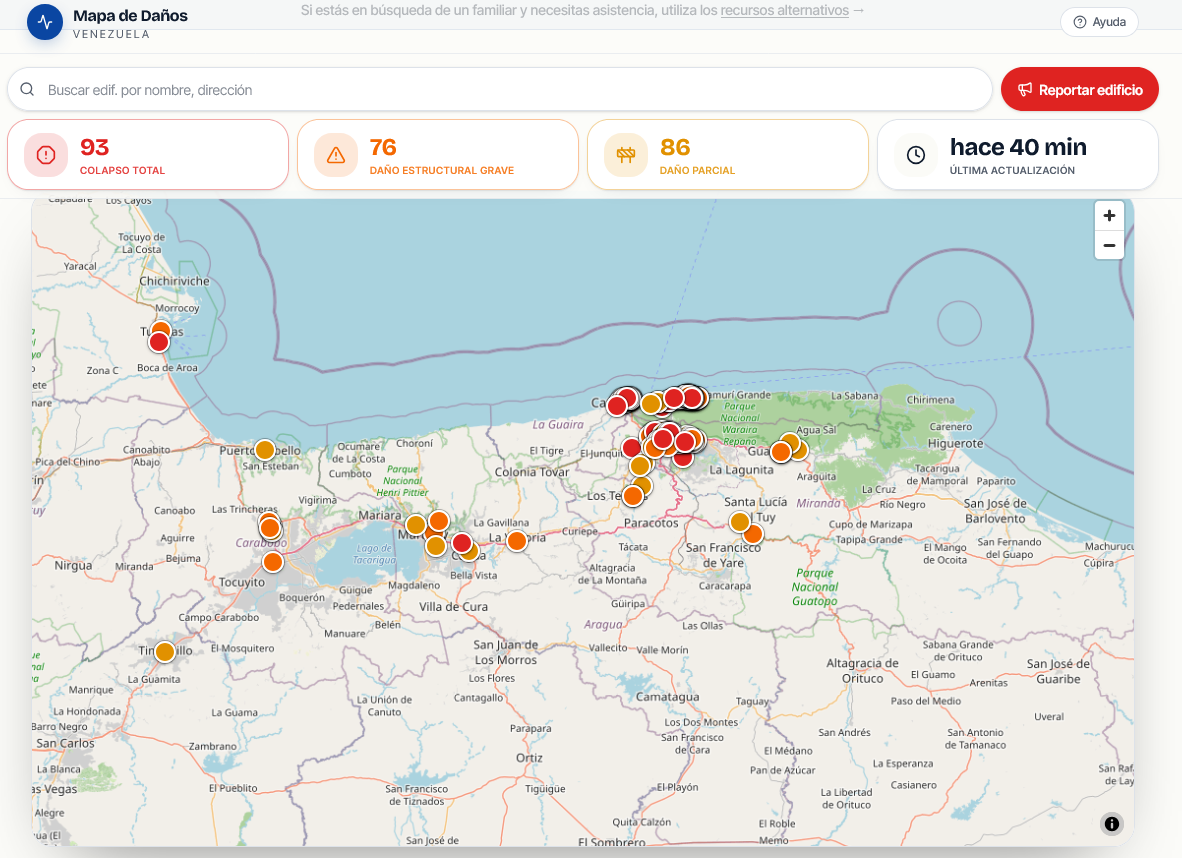Click the orange marker near La Gavillana
The image size is (1182, 858).
pyautogui.click(x=439, y=521)
